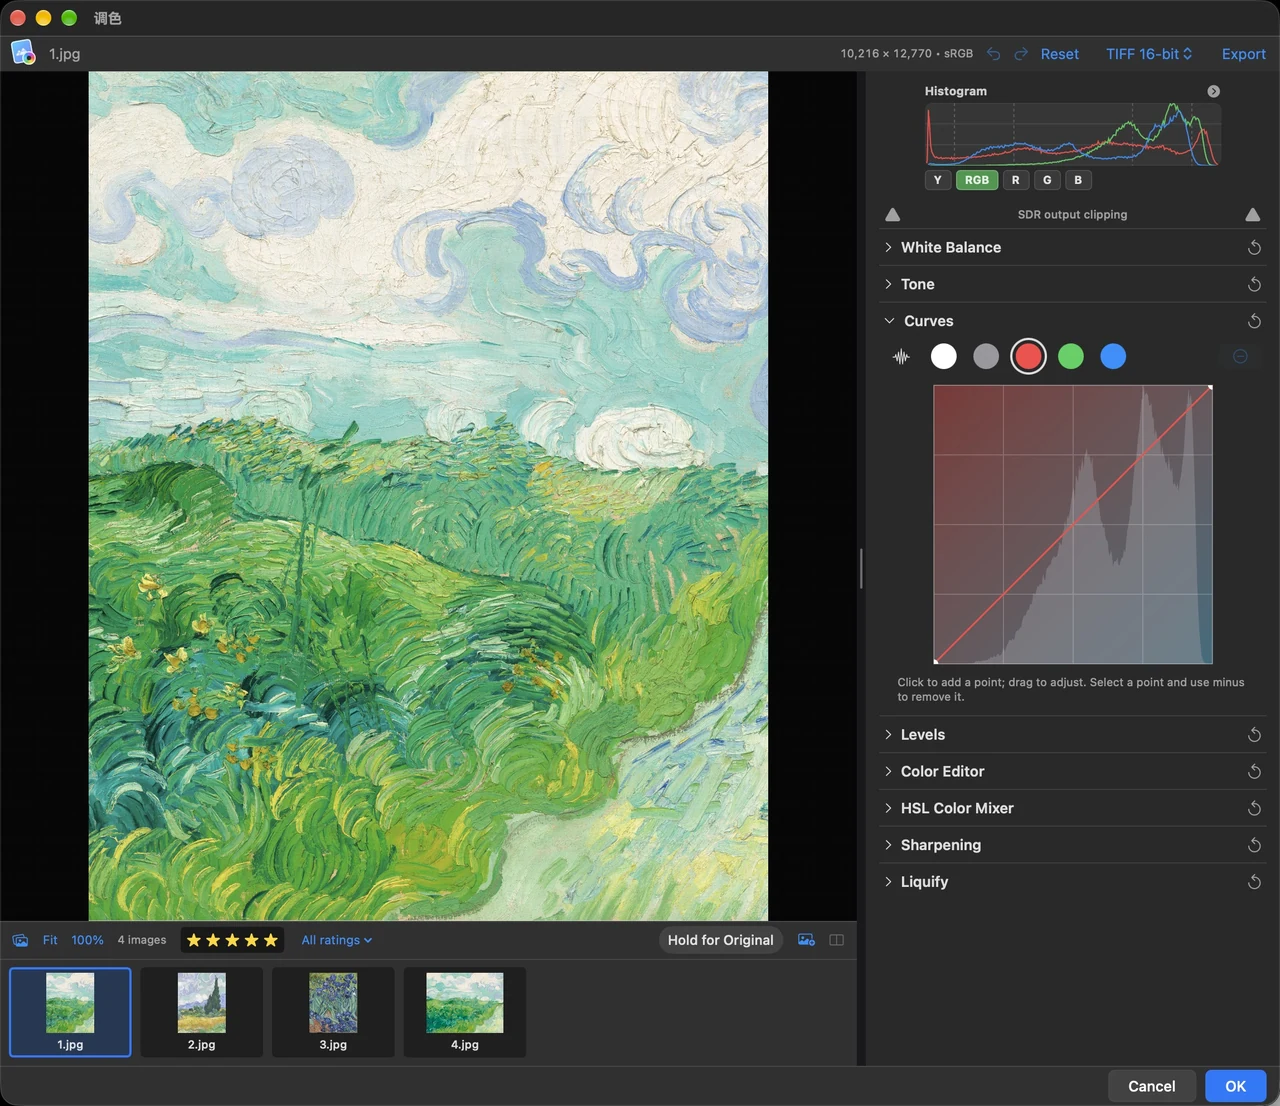Show RGB histogram channels
Screen dimensions: 1280x1106
click(977, 180)
